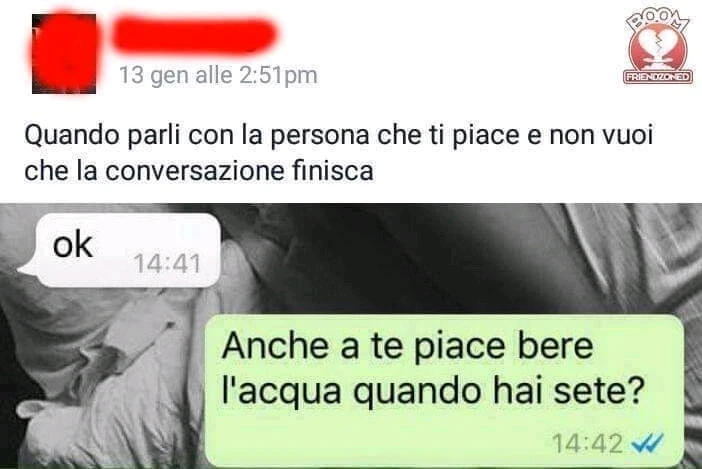Image resolution: width=702 pixels, height=469 pixels.
Task: Click the blue double check marks
Action: (647, 443)
